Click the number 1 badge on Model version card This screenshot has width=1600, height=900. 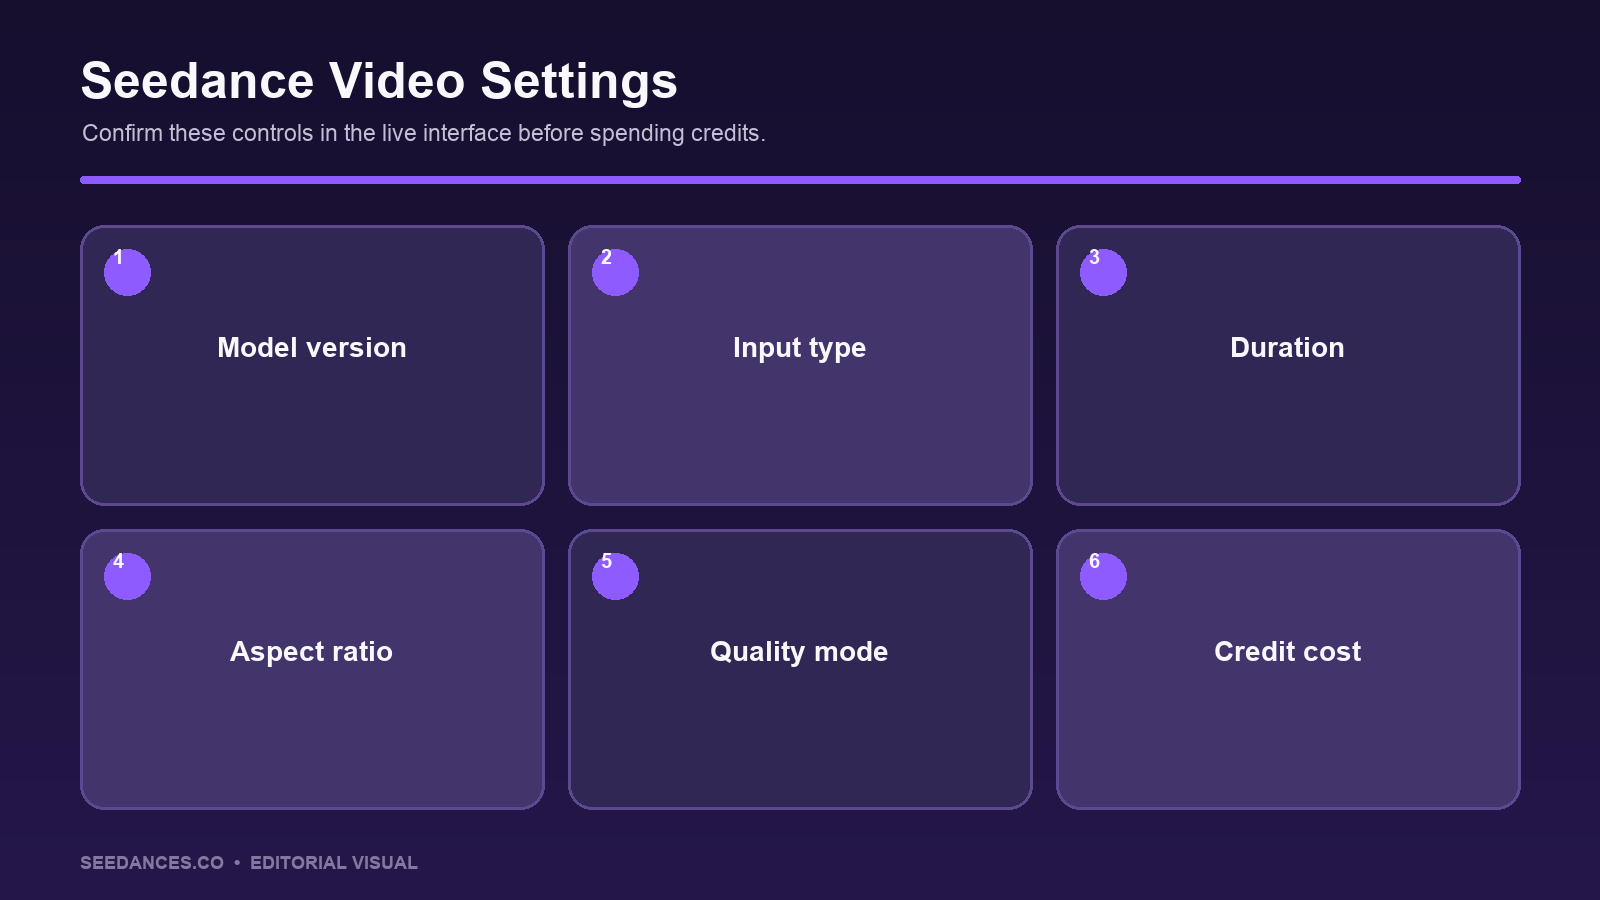(127, 272)
